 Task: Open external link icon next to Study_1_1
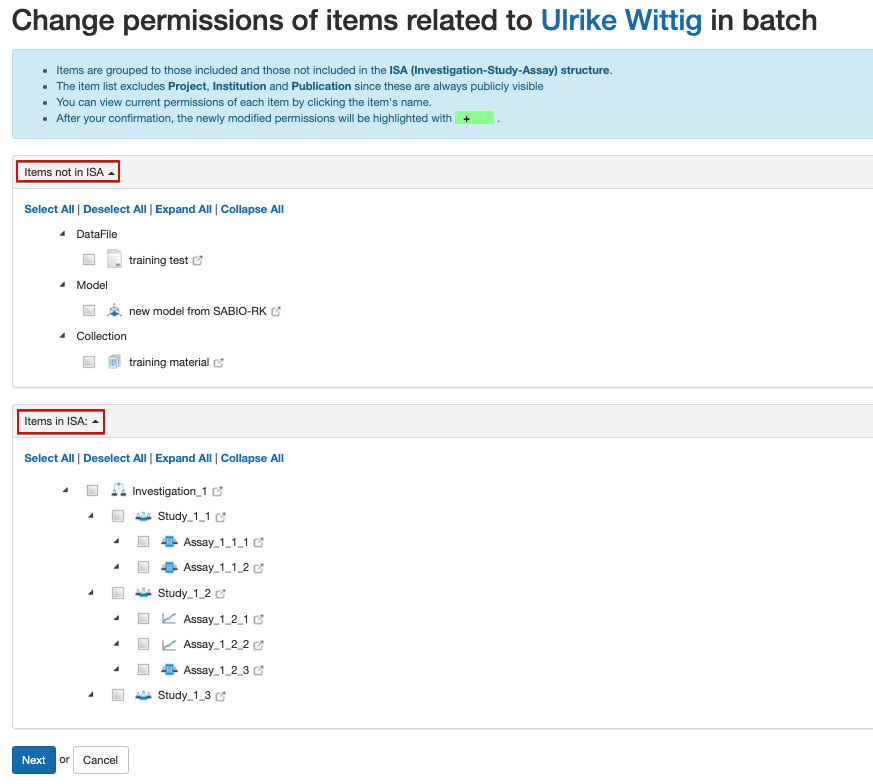pos(221,517)
